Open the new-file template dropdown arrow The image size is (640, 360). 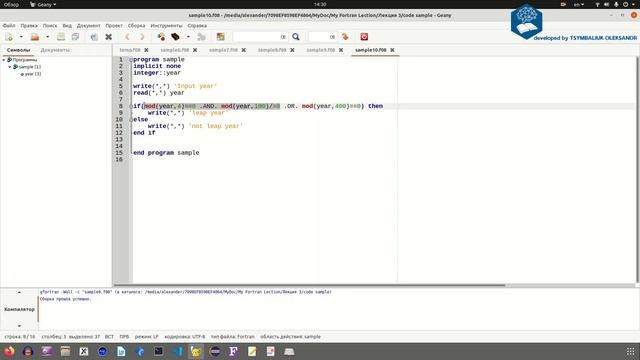[21, 37]
